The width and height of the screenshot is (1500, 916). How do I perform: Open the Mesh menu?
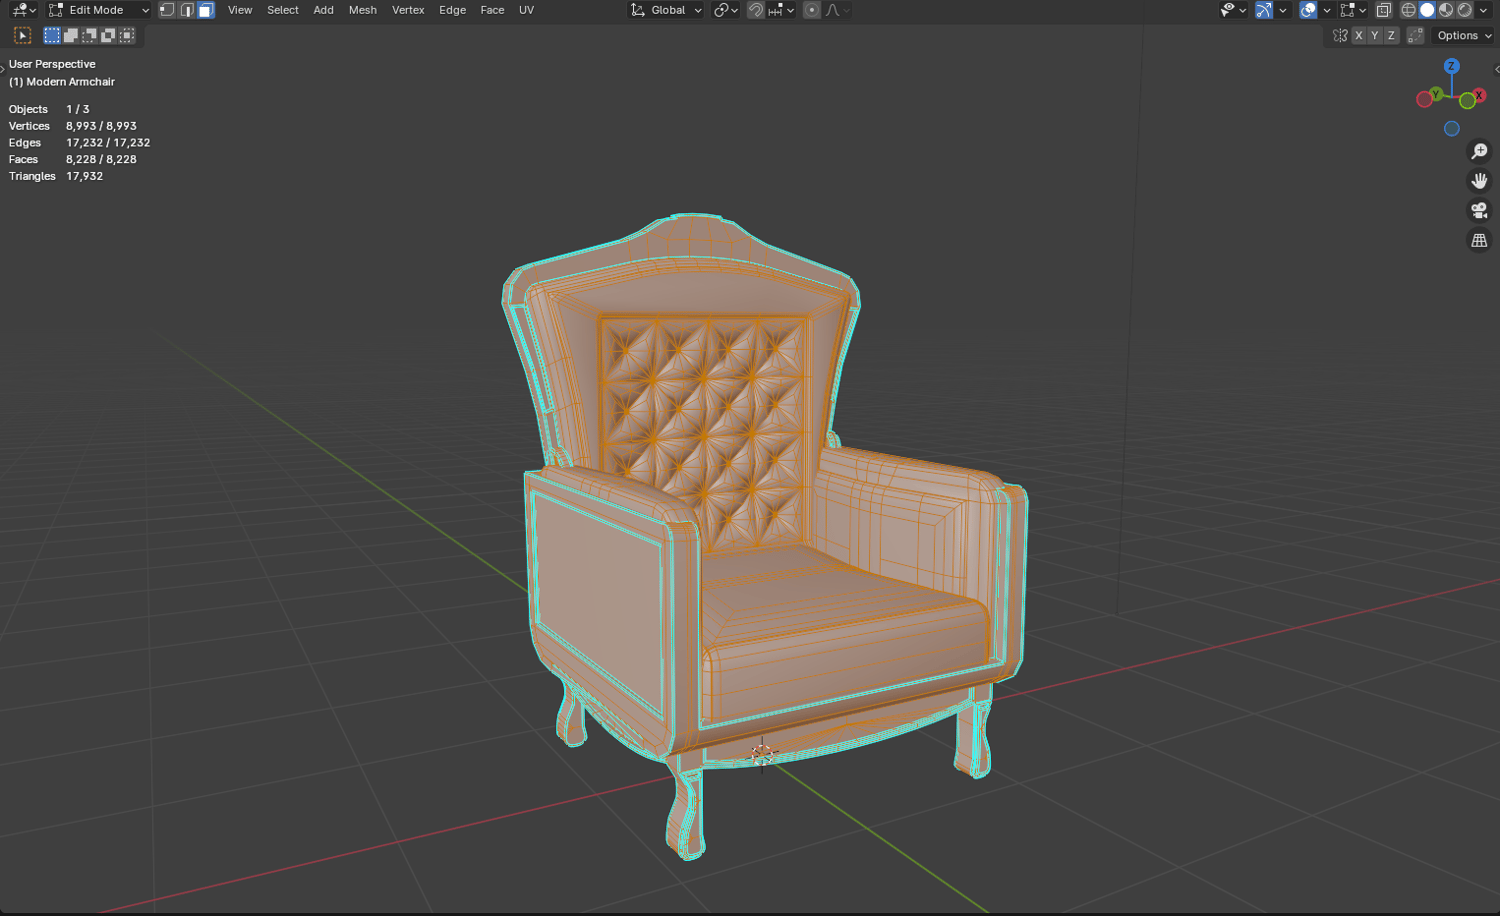[363, 10]
